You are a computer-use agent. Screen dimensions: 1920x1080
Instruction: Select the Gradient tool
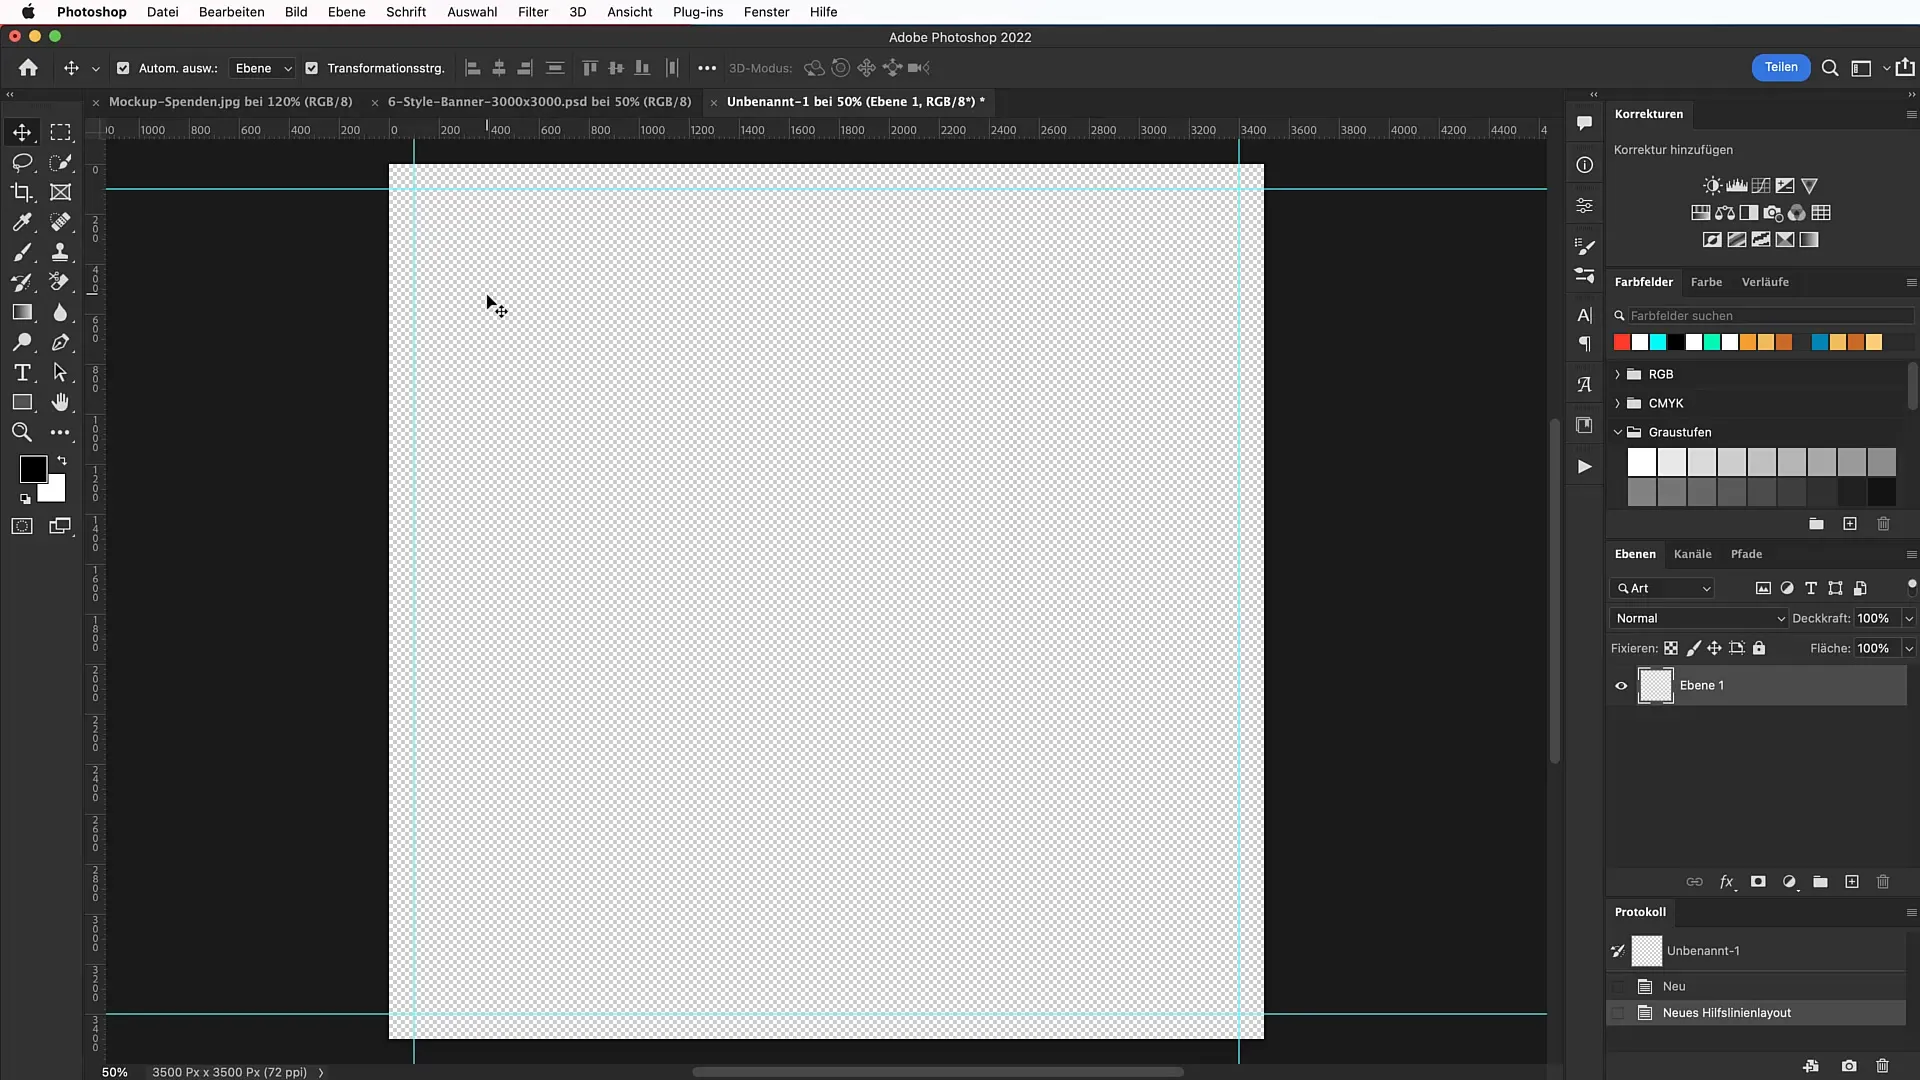[x=22, y=313]
